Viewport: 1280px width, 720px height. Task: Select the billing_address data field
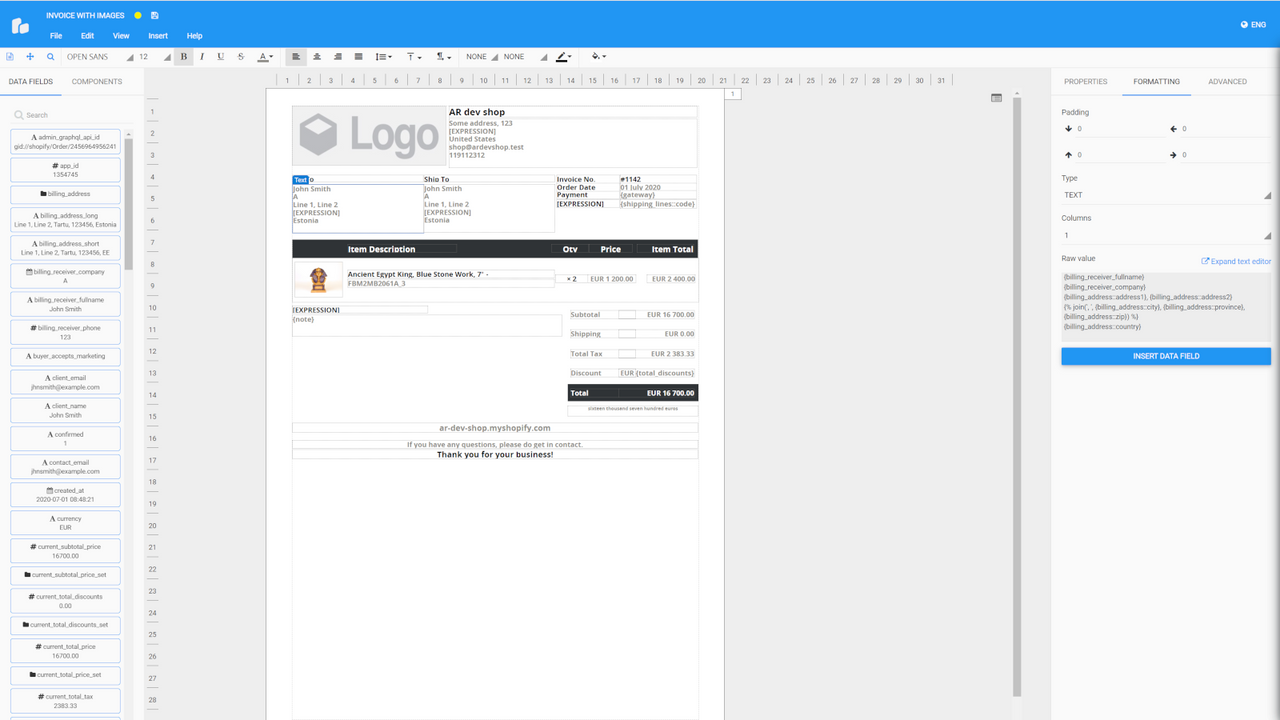[65, 191]
